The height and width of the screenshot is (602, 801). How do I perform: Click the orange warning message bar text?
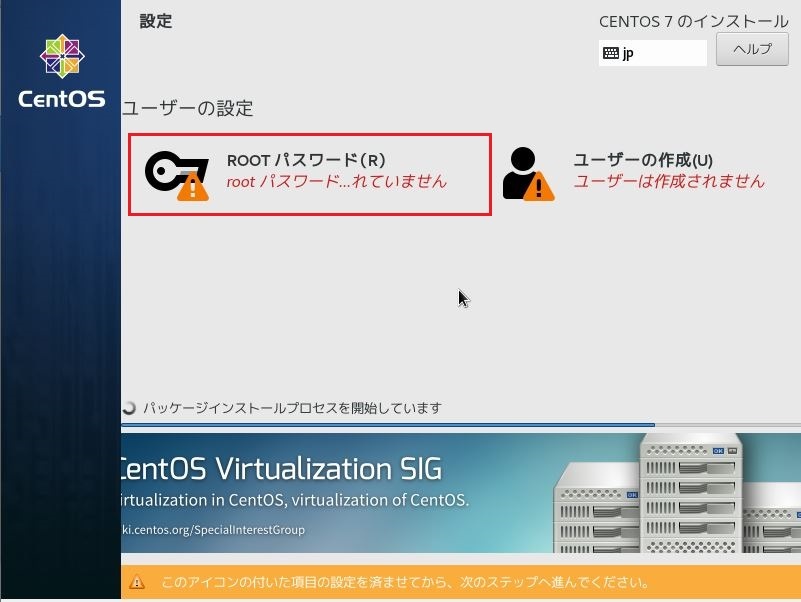(405, 582)
